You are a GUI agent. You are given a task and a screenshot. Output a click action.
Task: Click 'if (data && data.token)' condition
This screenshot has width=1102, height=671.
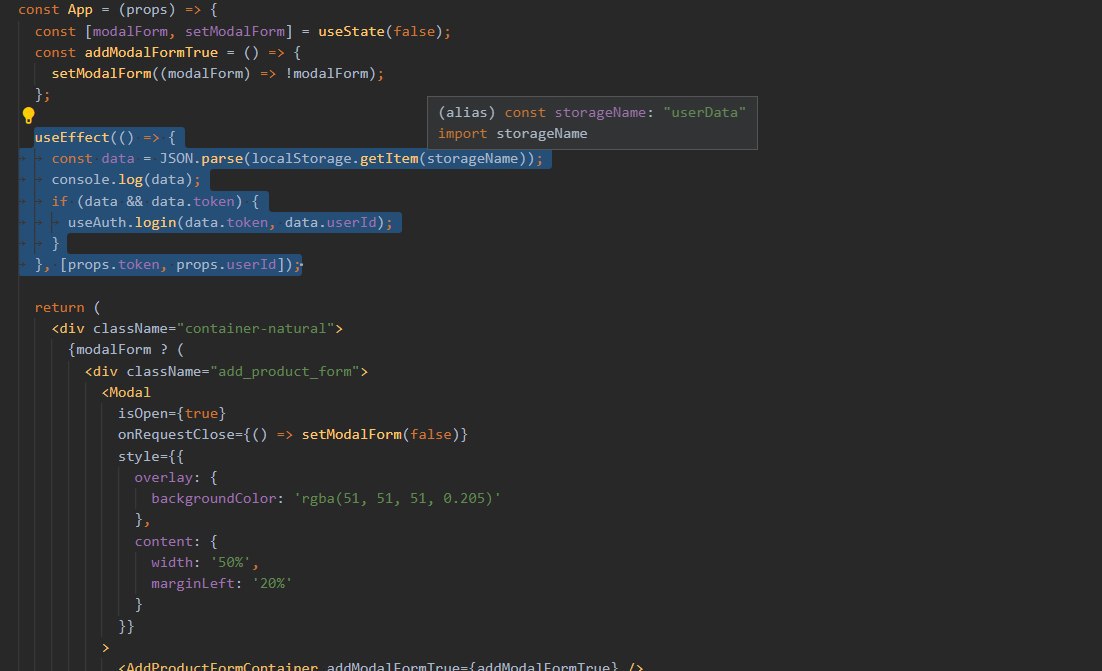point(147,201)
